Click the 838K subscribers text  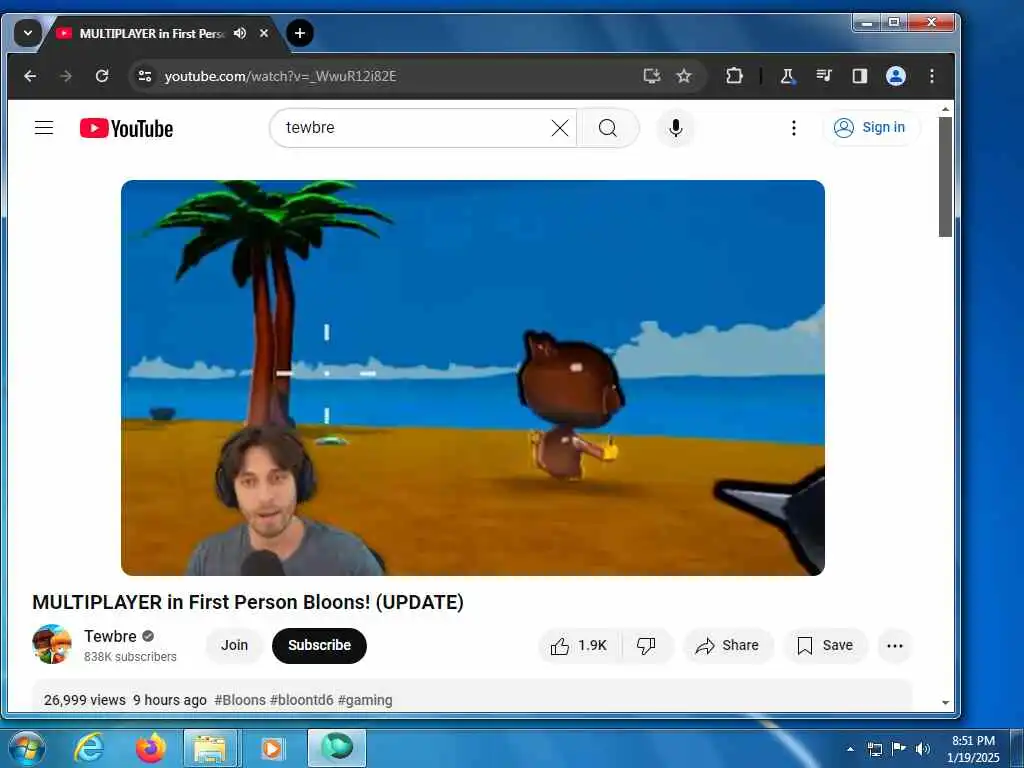coord(130,657)
